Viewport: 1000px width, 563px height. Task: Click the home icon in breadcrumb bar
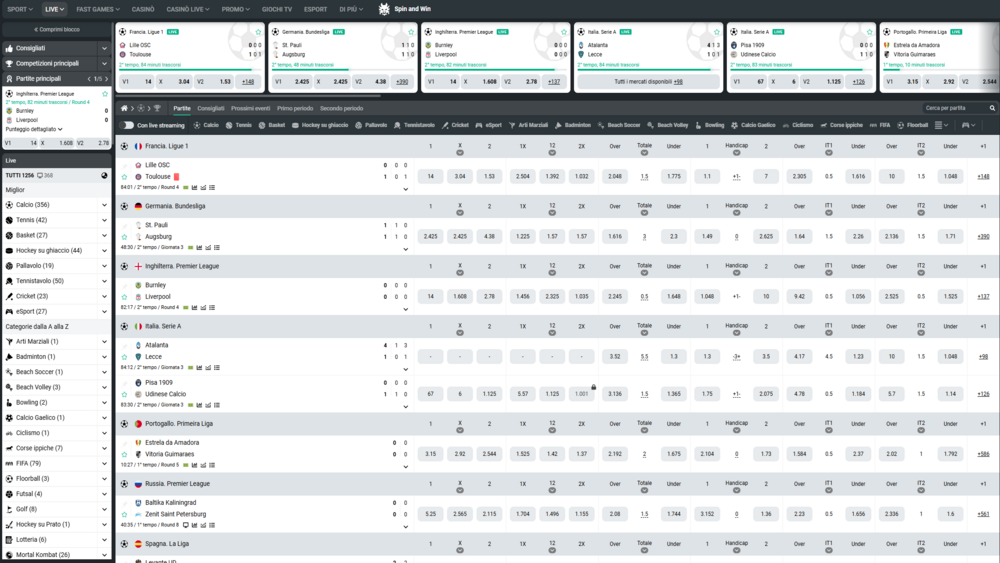point(124,108)
